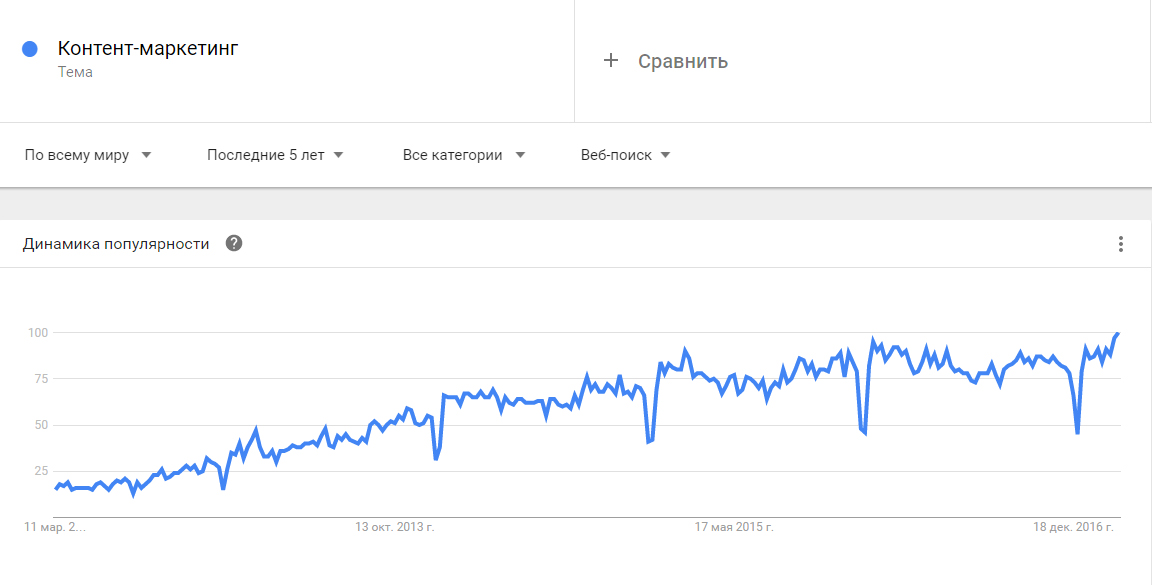The height and width of the screenshot is (585, 1152).
Task: Open the По всему миру region dropdown
Action: tap(88, 155)
